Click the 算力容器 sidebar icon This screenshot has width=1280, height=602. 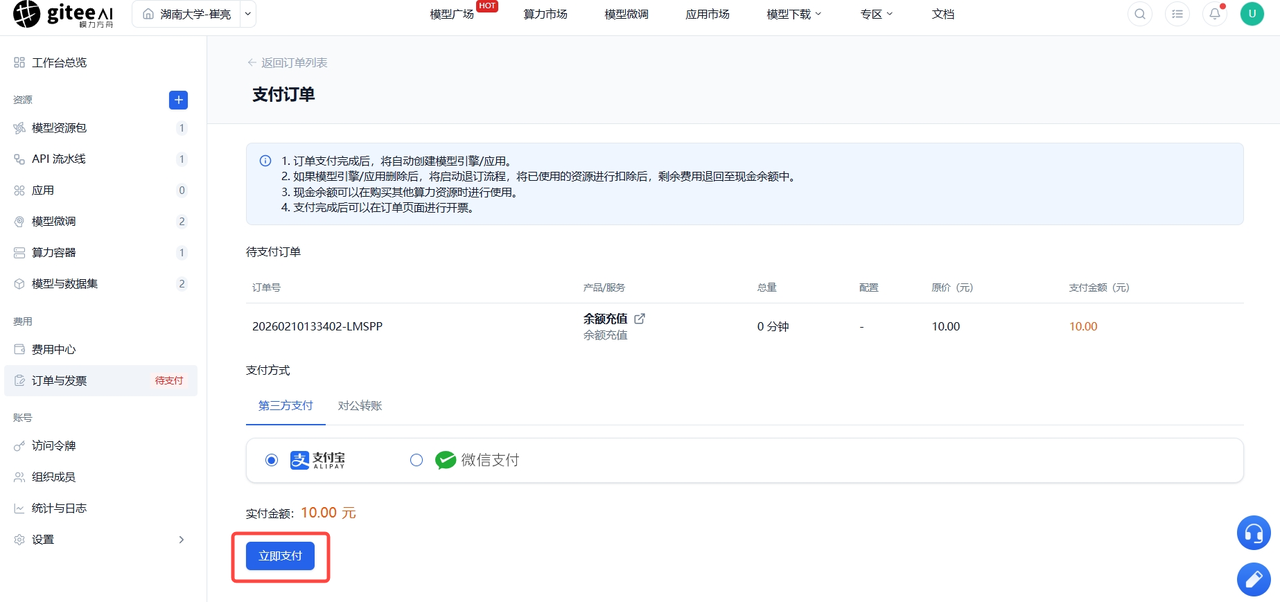click(x=19, y=253)
